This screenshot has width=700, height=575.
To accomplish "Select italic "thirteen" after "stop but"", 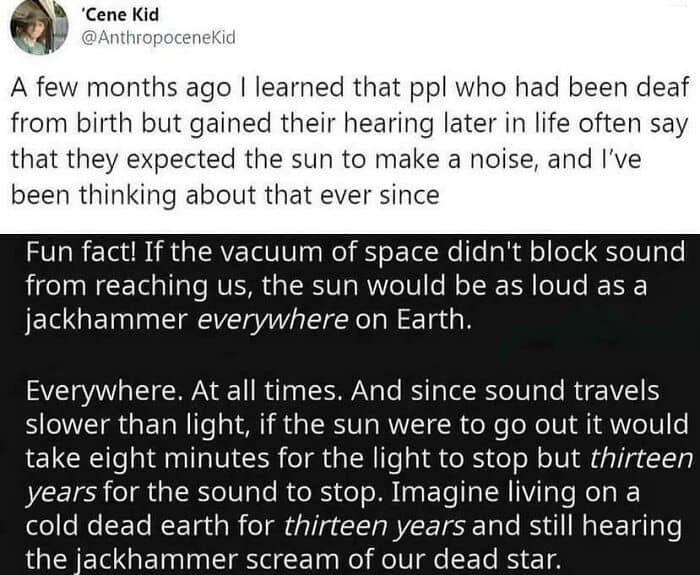I will coord(642,458).
